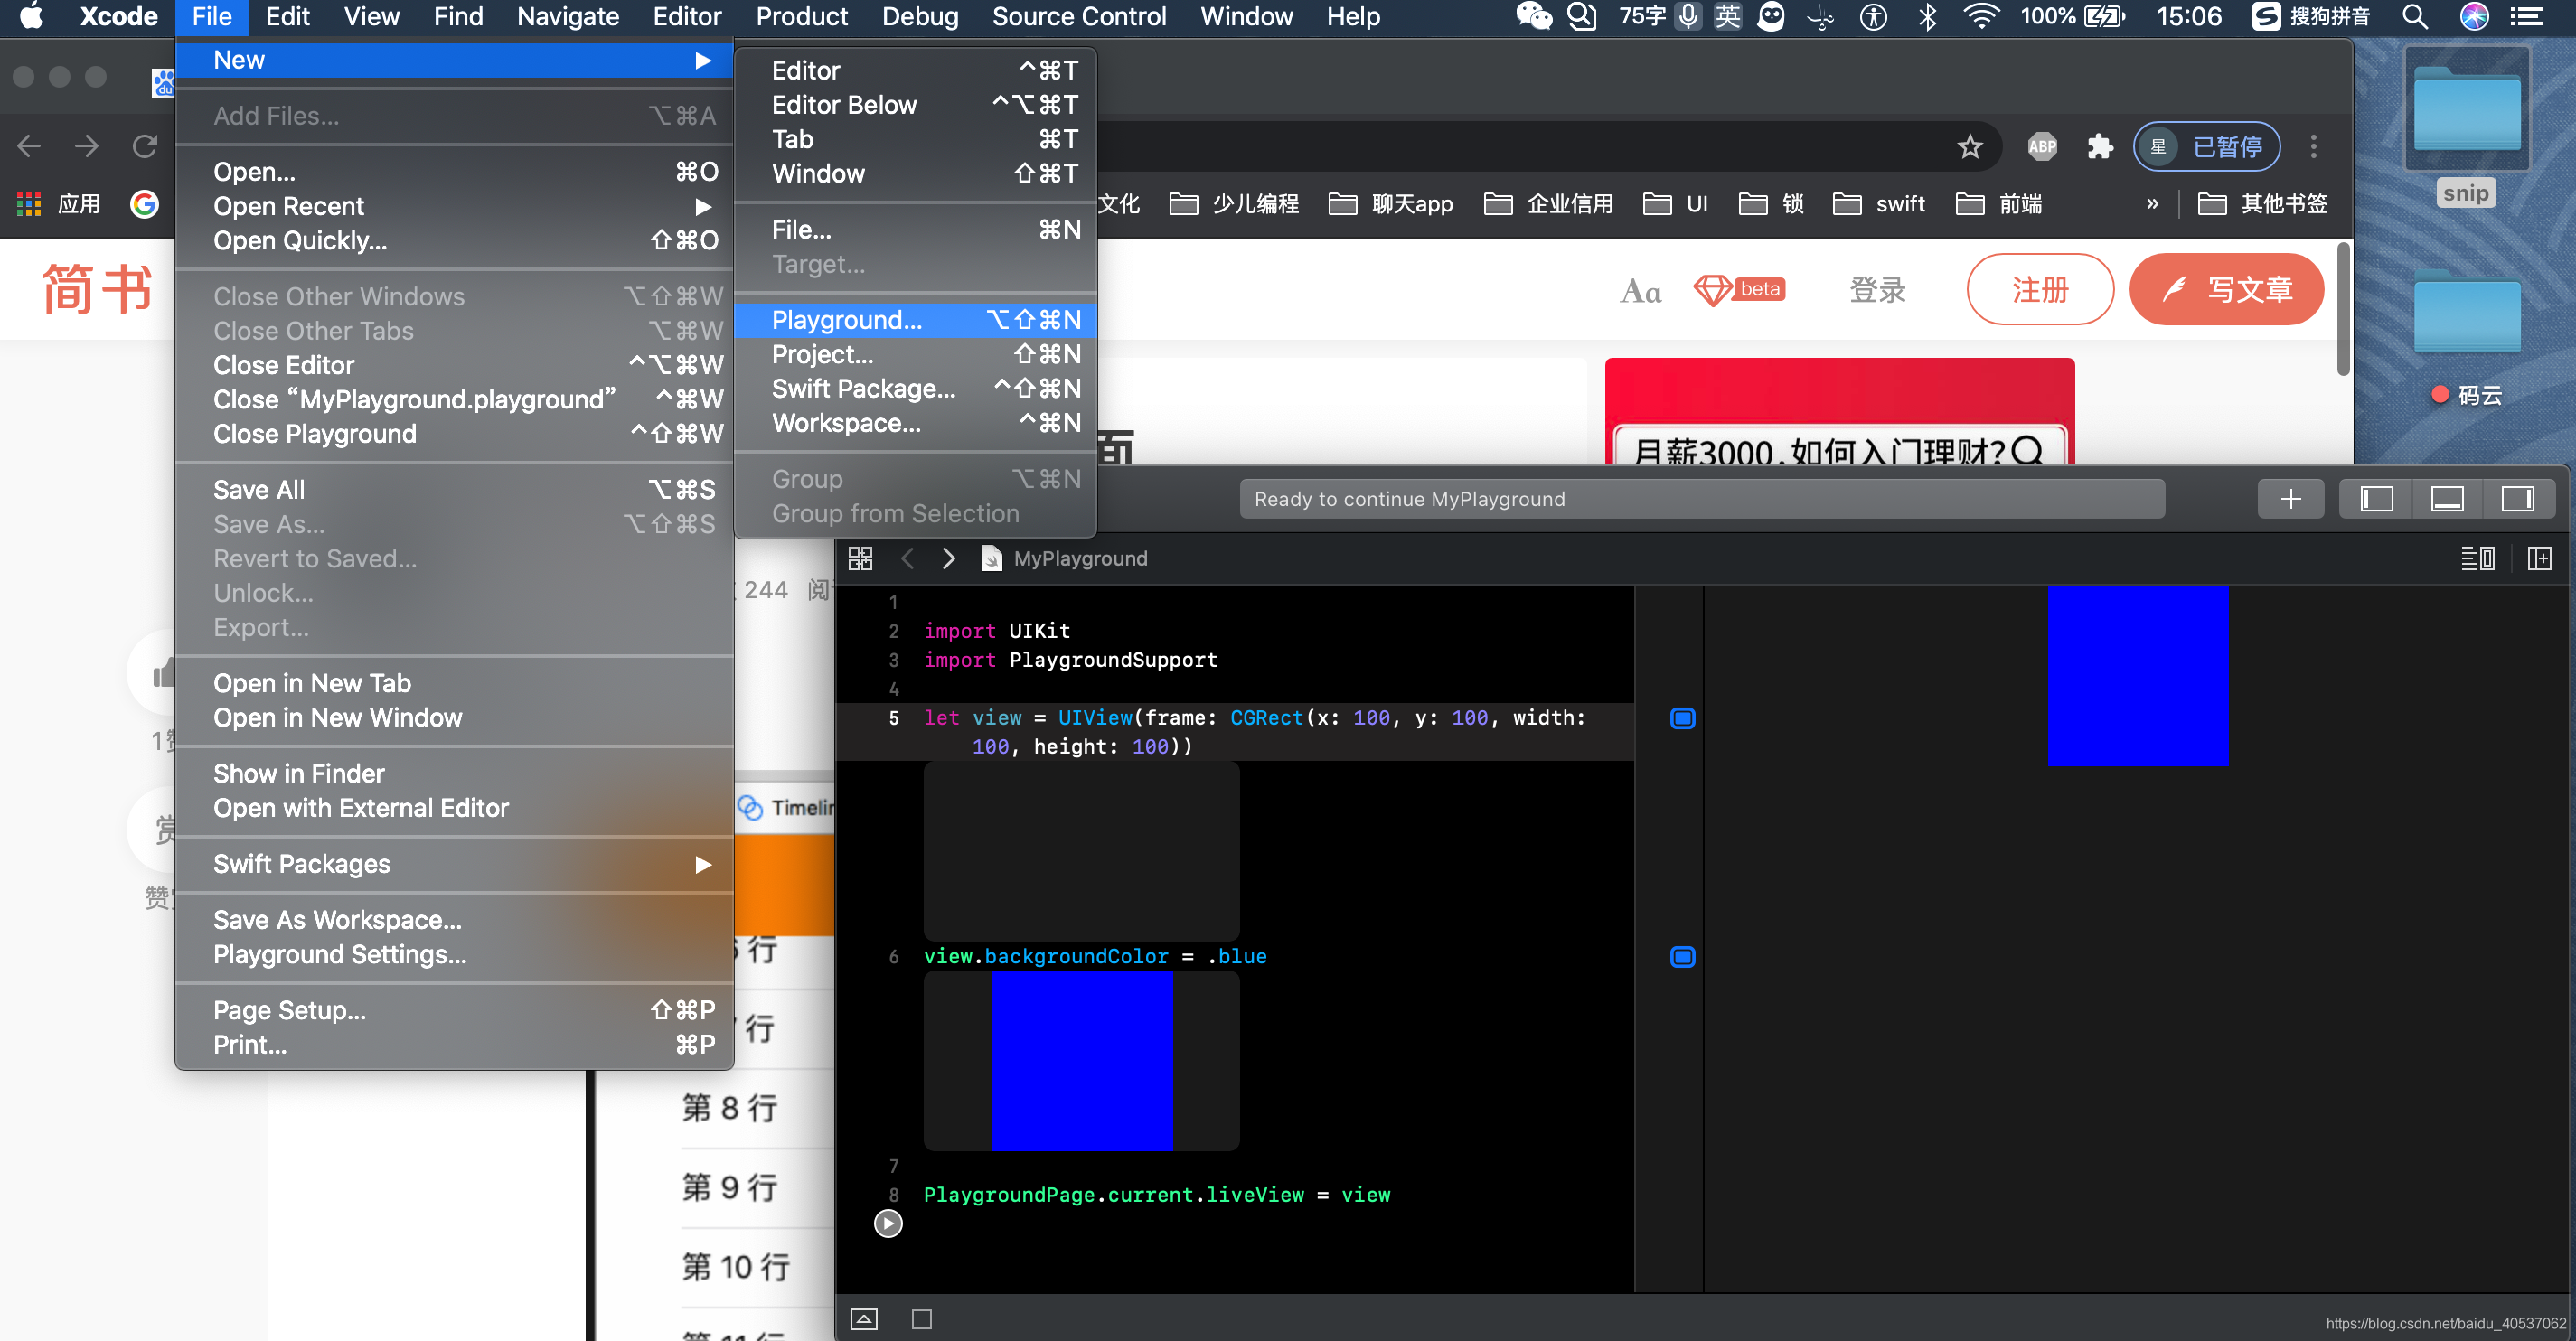
Task: Choose File... from New submenu
Action: click(915, 230)
